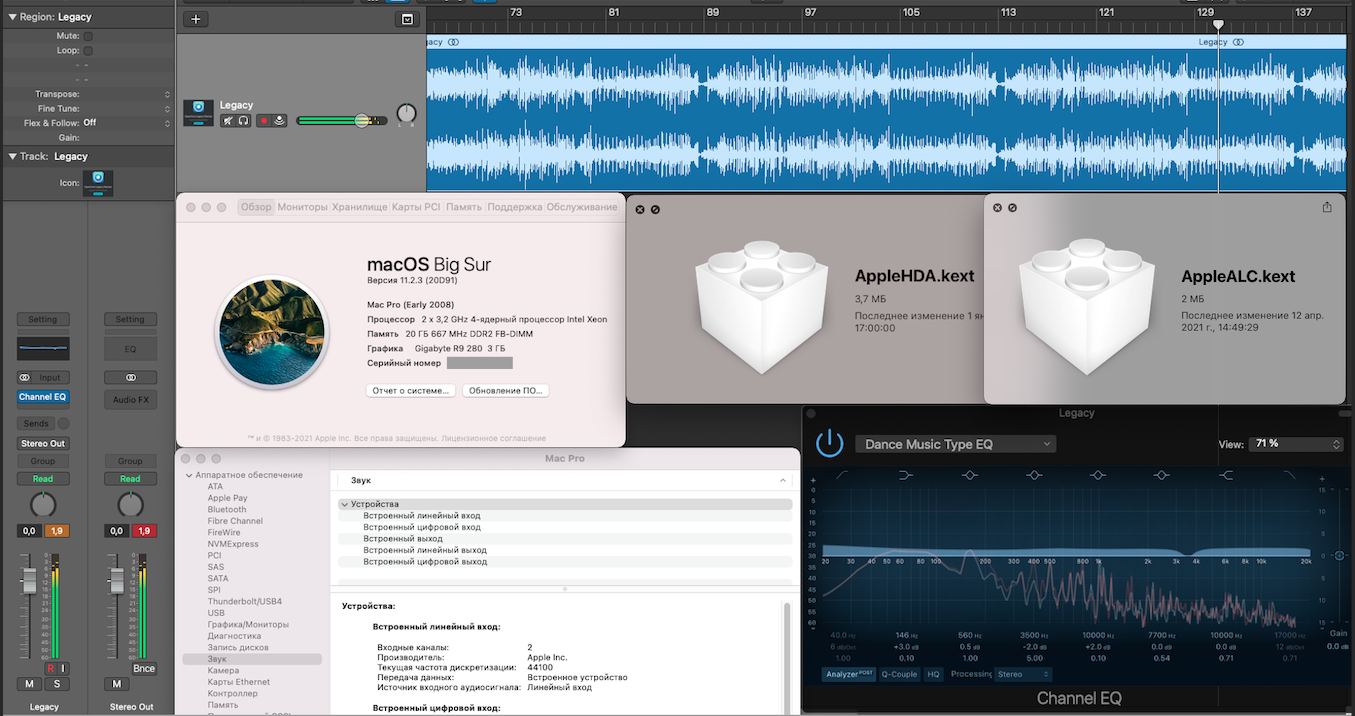Click the pan knob on the Legacy track header
The image size is (1355, 716).
click(405, 115)
